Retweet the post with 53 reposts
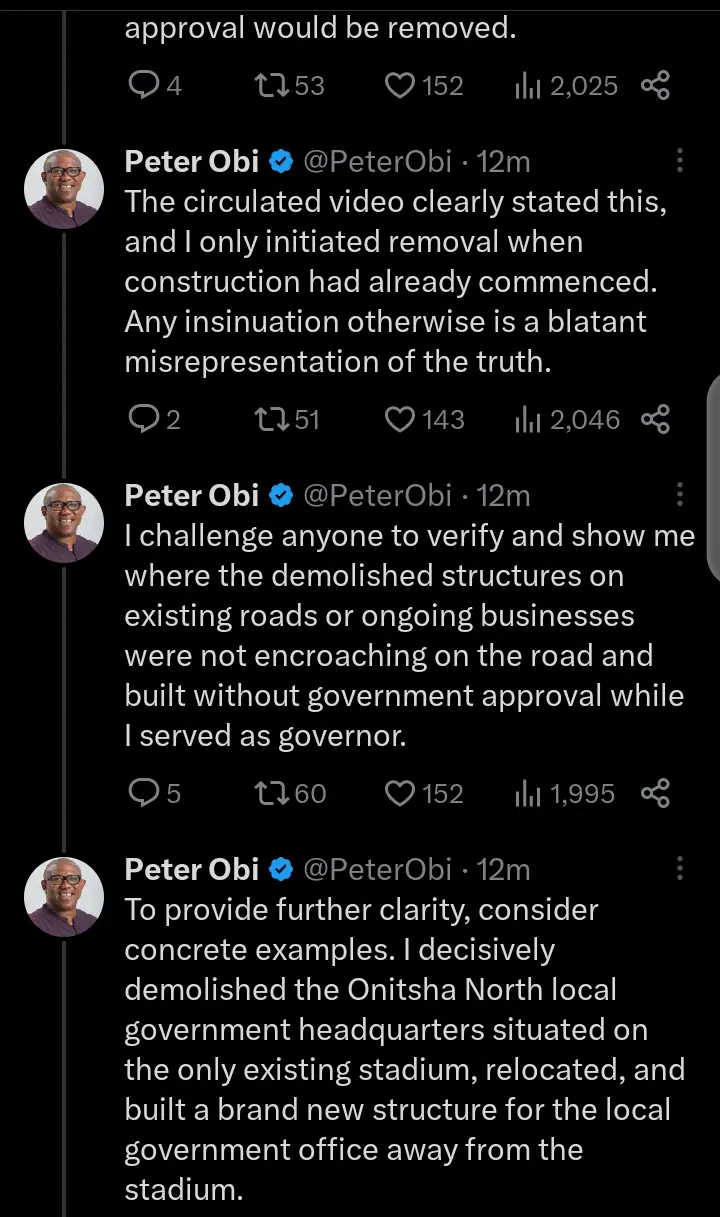 click(270, 87)
